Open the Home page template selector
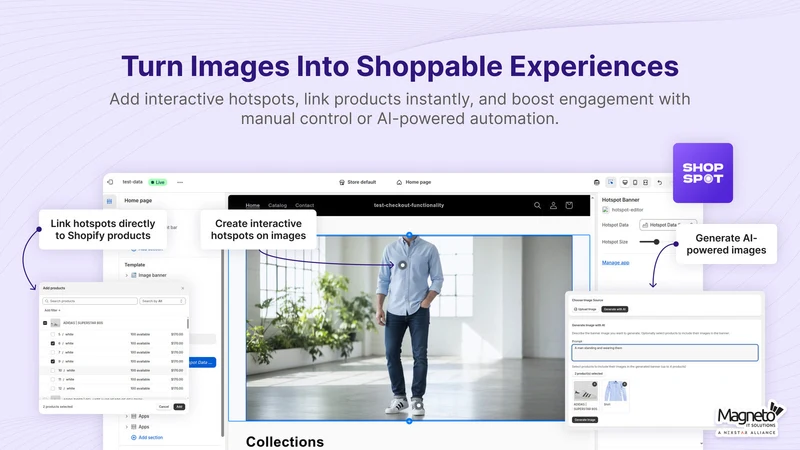Image resolution: width=800 pixels, height=450 pixels. [x=414, y=182]
